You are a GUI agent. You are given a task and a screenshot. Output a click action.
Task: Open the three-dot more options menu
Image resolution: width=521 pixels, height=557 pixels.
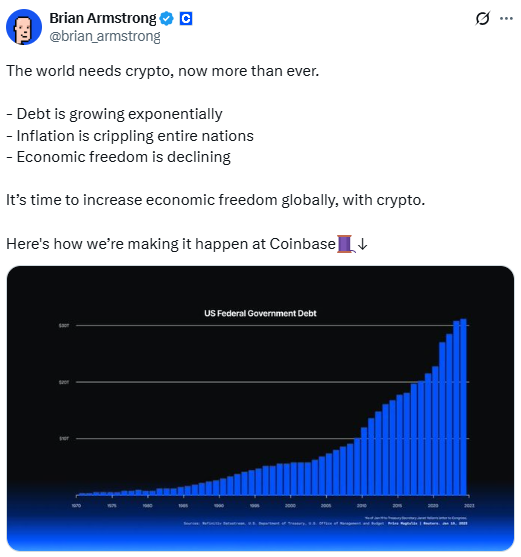506,18
